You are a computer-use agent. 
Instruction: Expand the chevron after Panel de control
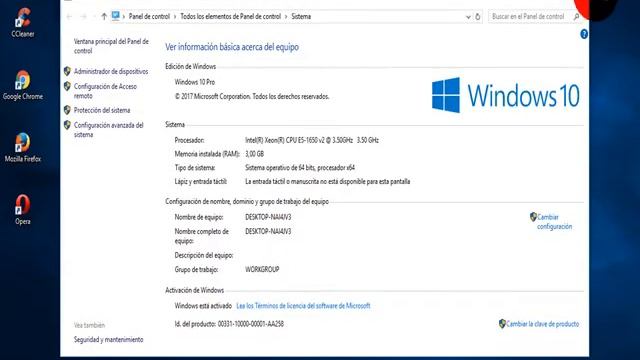click(x=175, y=17)
